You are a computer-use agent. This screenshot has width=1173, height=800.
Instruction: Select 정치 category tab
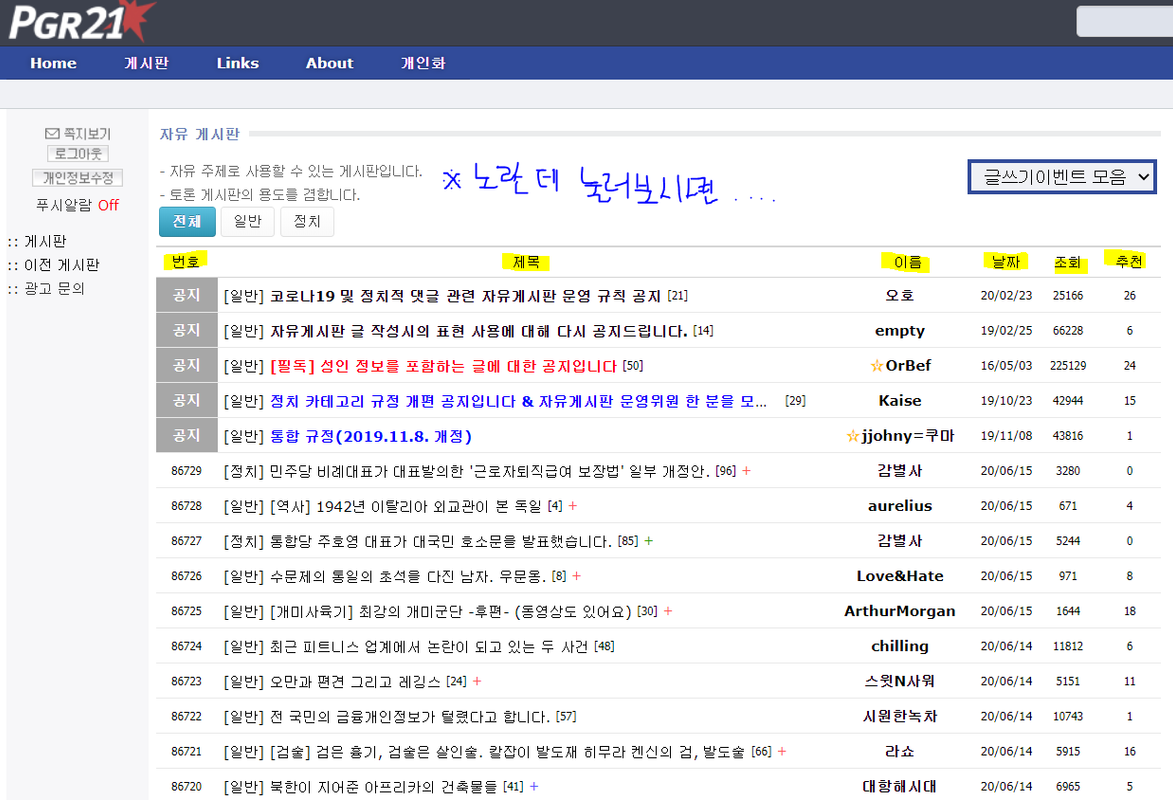pyautogui.click(x=307, y=222)
